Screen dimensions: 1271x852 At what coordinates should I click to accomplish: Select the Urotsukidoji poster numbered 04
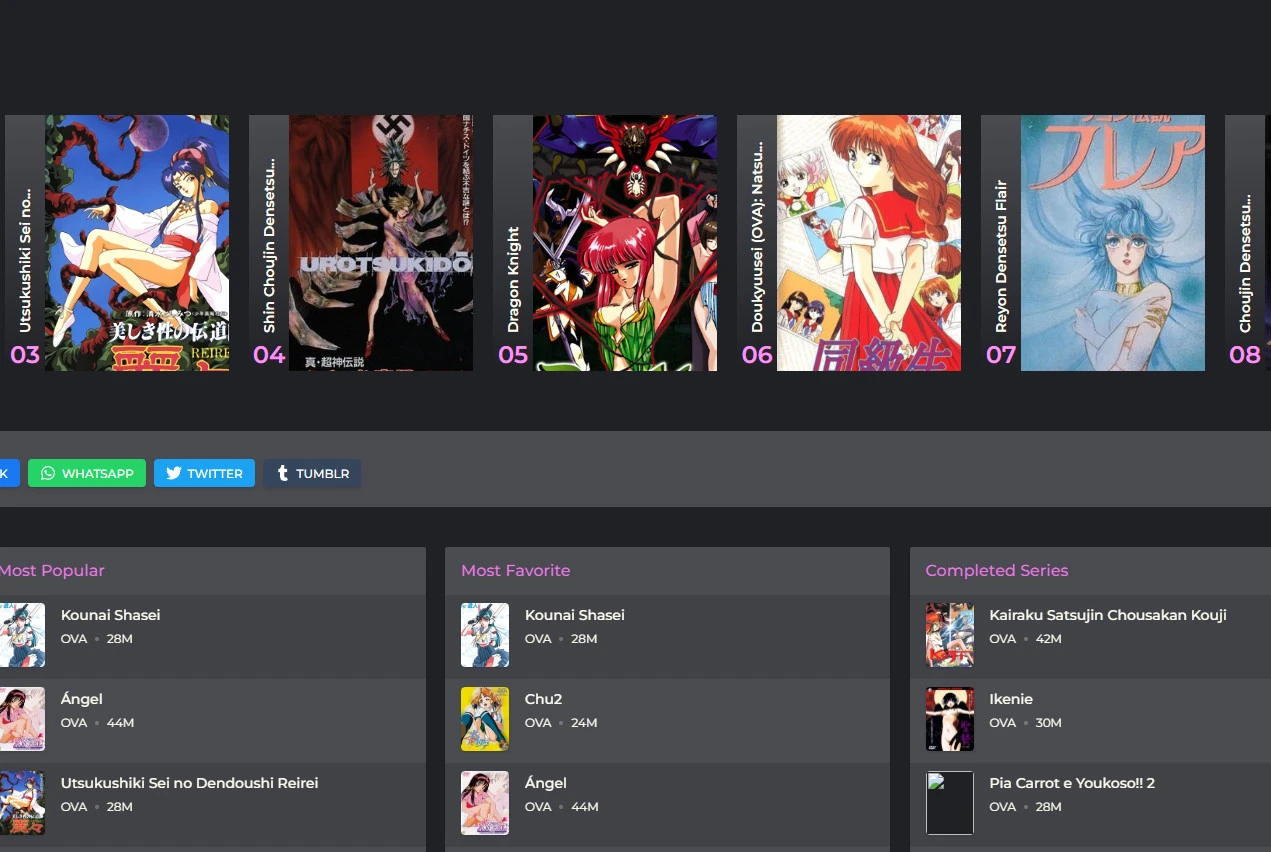pos(380,242)
